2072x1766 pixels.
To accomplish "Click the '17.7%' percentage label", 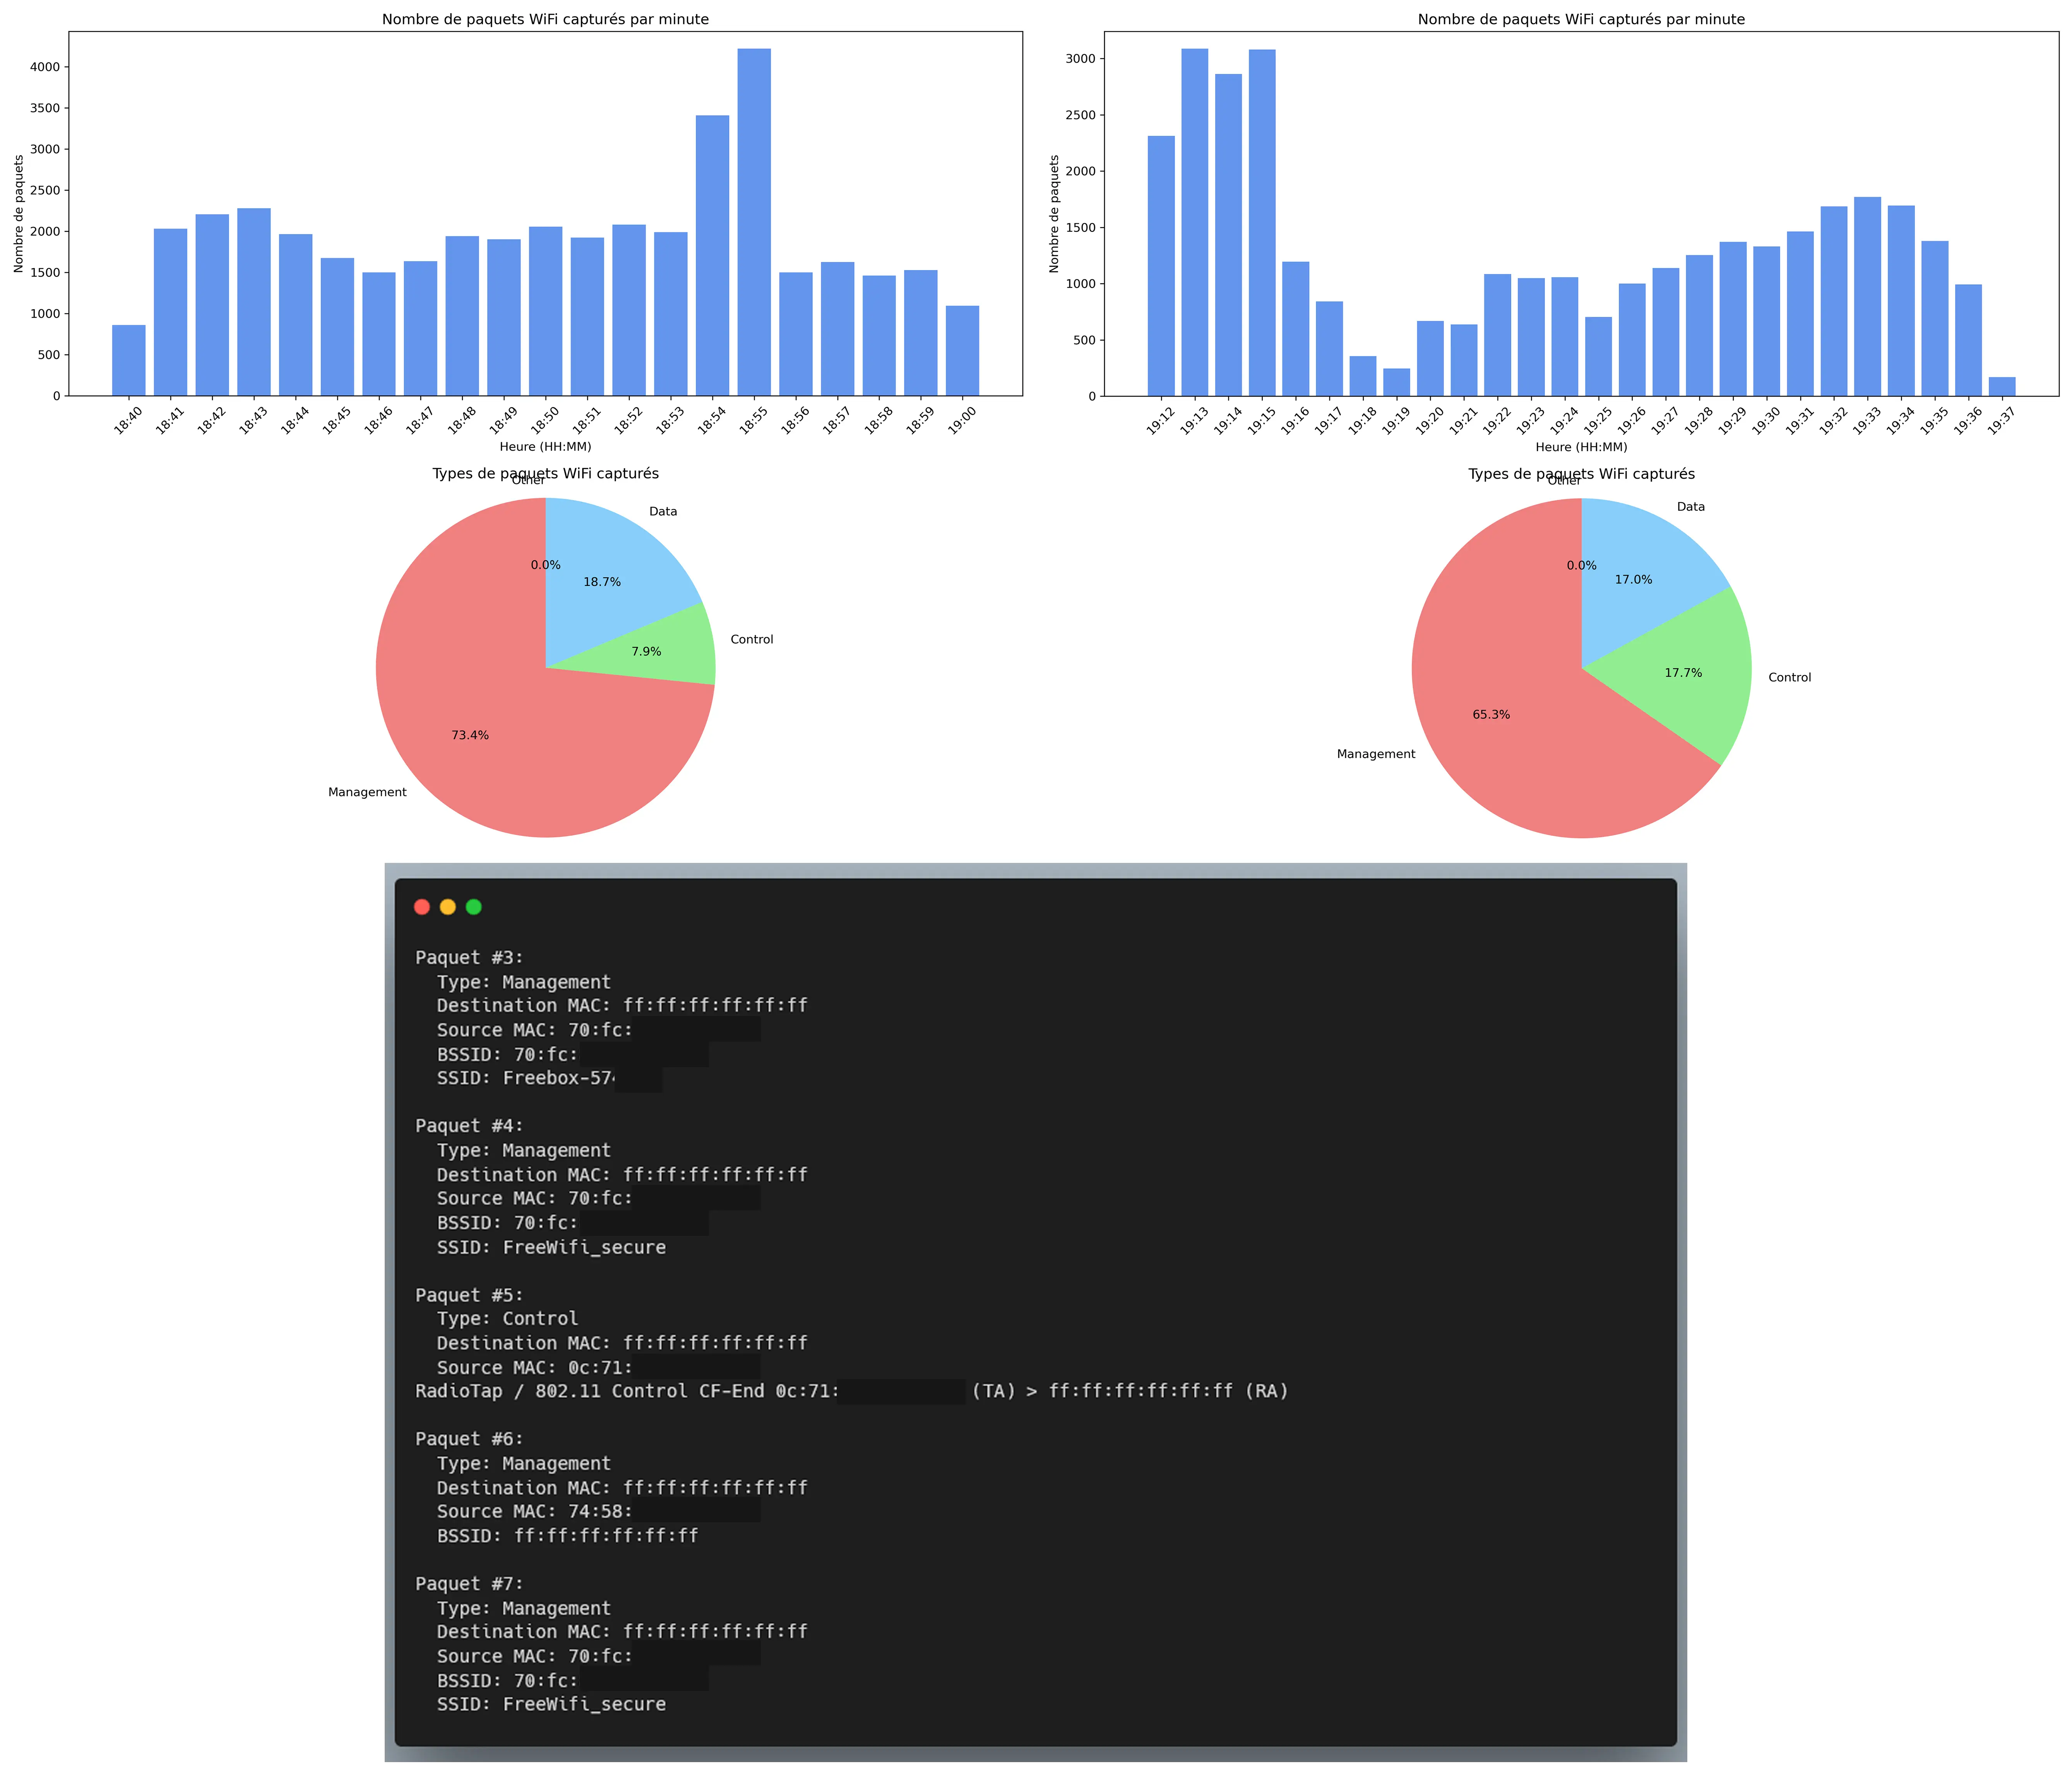I will tap(1683, 673).
